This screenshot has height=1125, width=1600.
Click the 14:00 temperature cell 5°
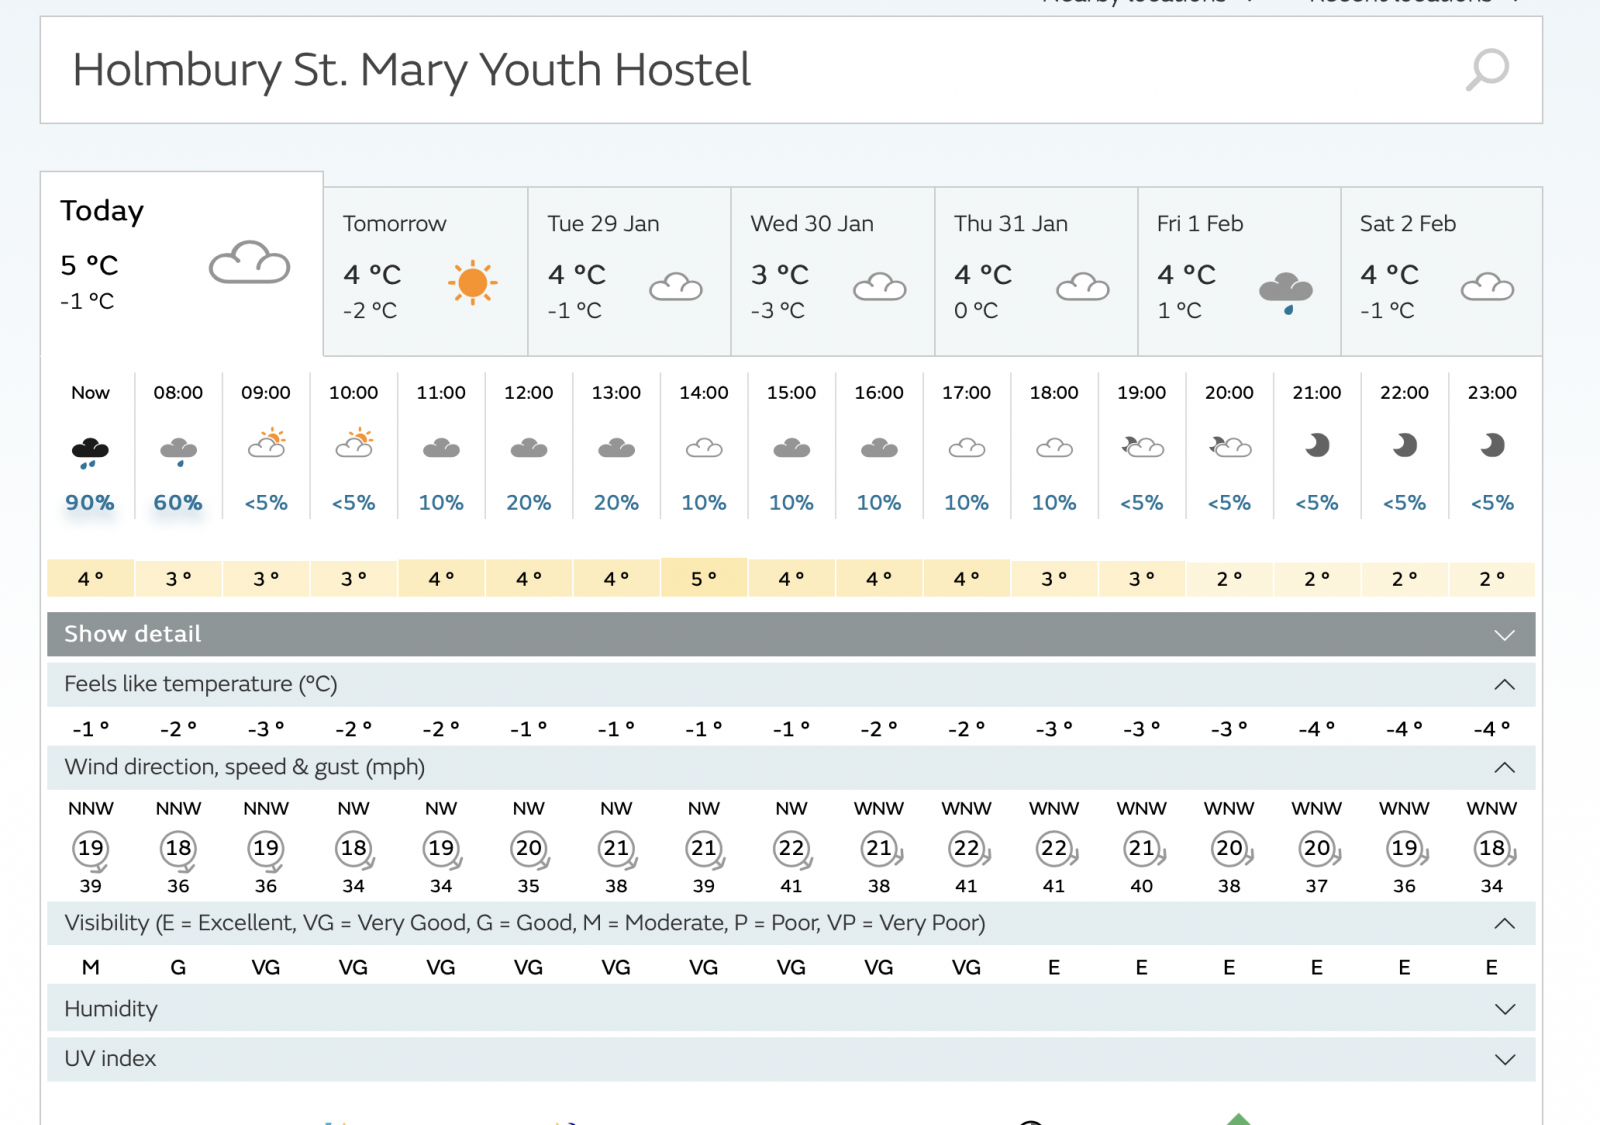pyautogui.click(x=704, y=577)
